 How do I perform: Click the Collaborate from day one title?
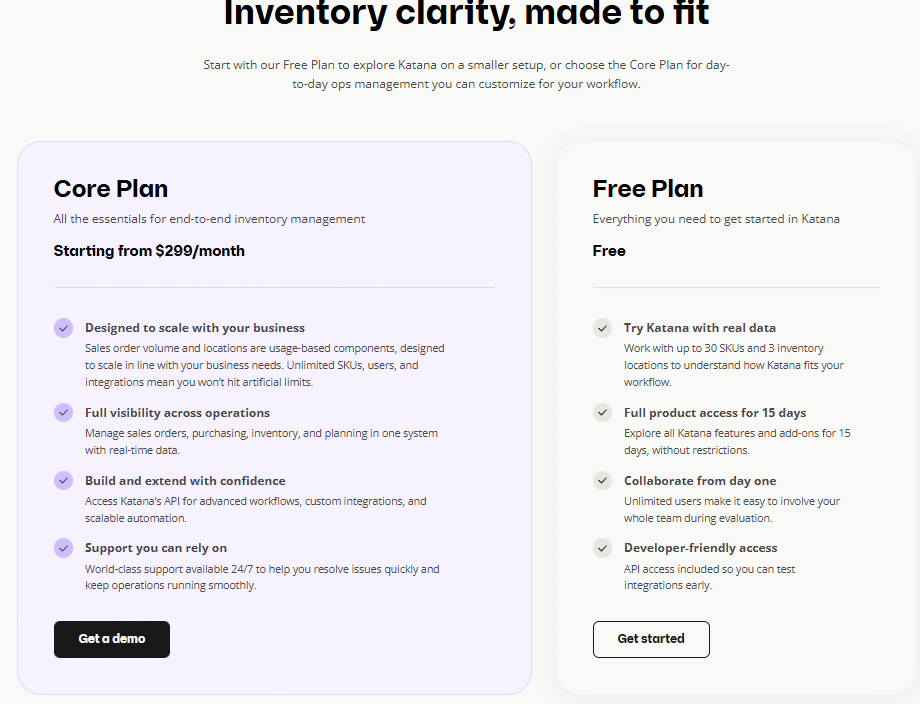point(700,481)
